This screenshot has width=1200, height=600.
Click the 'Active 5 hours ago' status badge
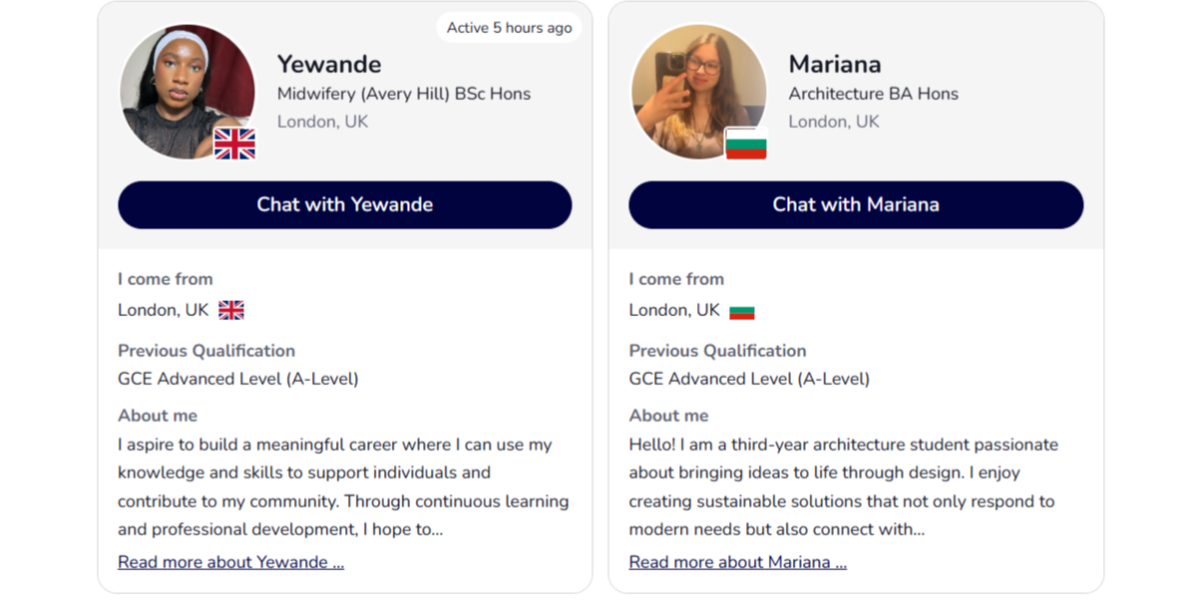[x=509, y=27]
